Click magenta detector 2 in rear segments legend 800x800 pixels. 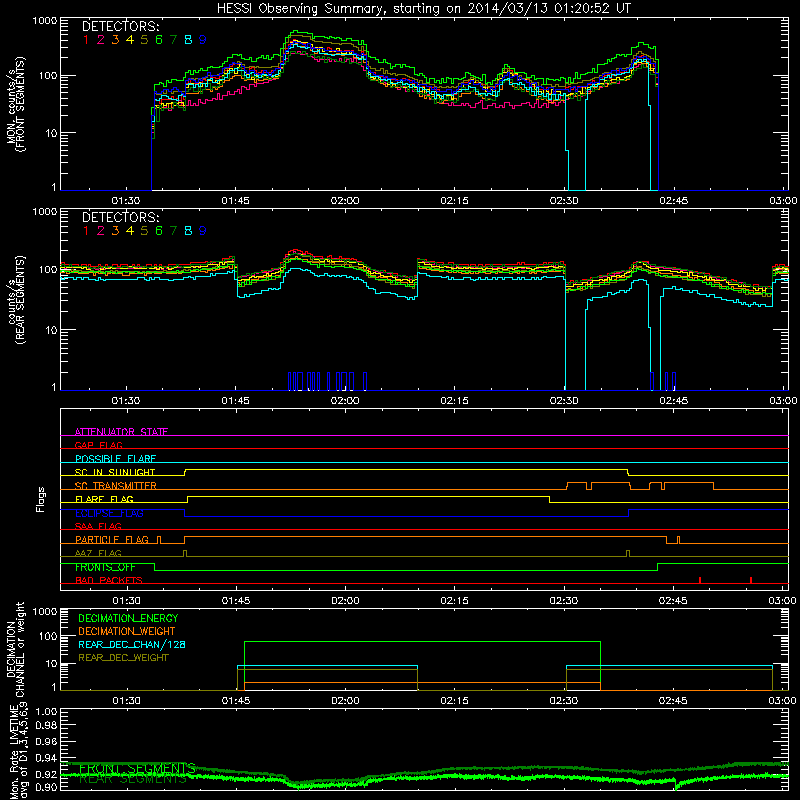[x=101, y=231]
